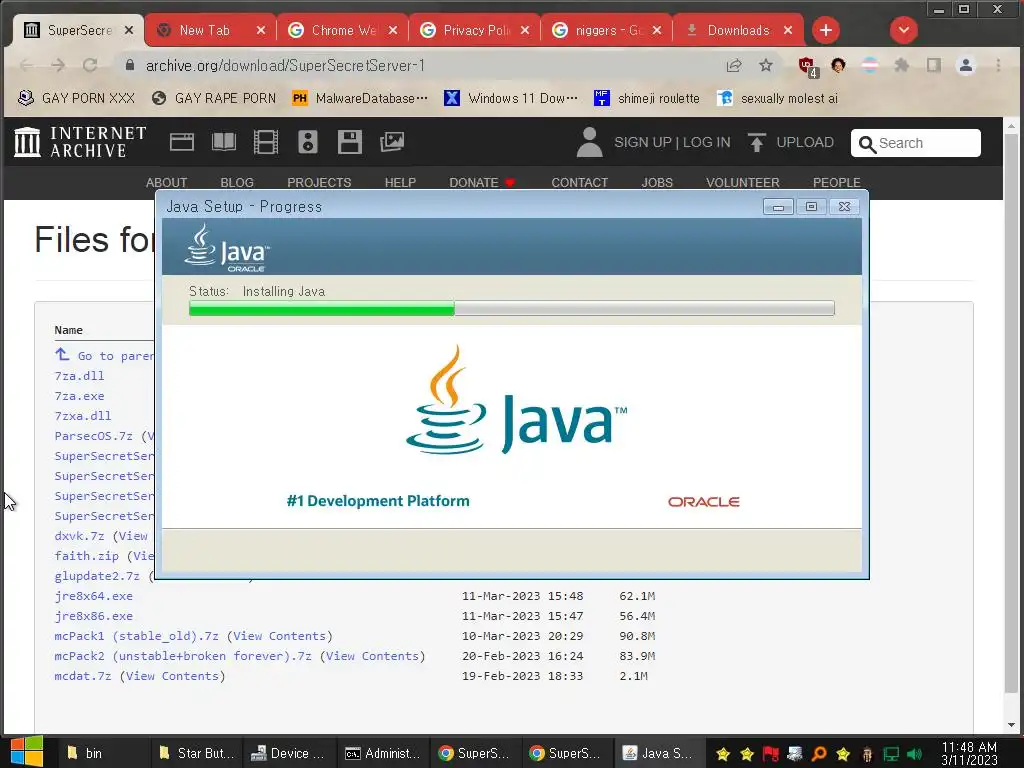This screenshot has height=768, width=1024.
Task: Open the Chrome extensions puzzle icon
Action: pyautogui.click(x=902, y=65)
